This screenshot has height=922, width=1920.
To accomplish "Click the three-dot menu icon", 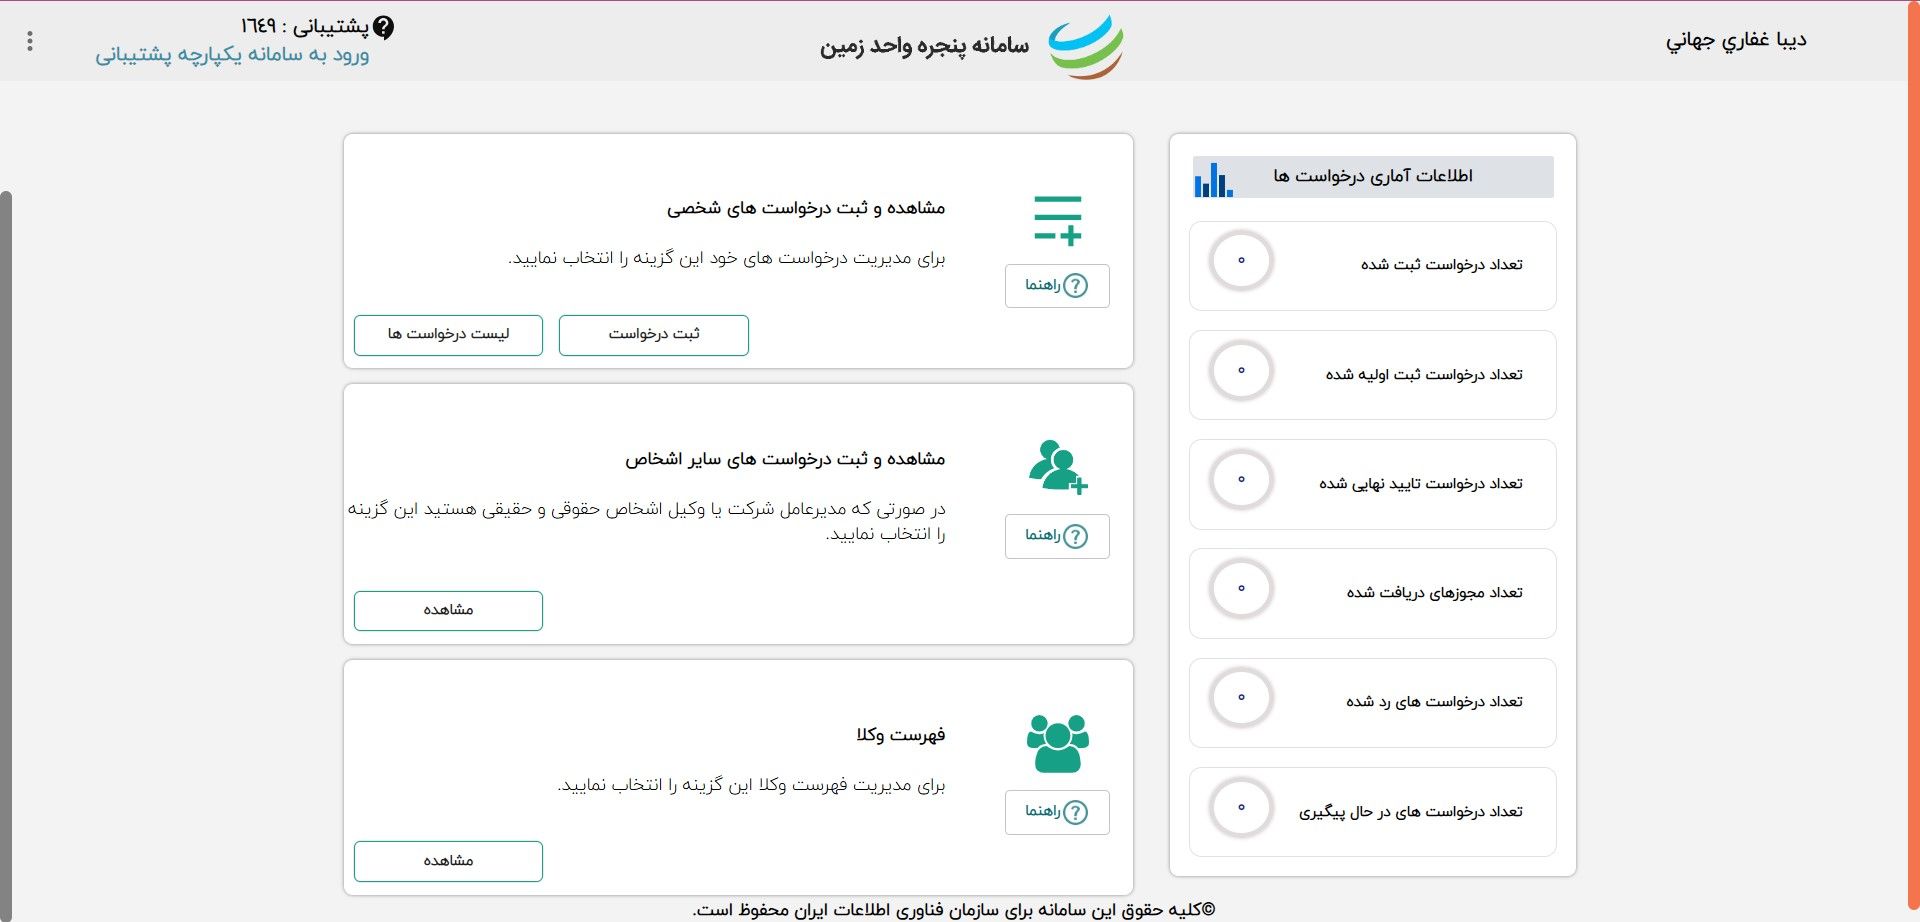I will [x=29, y=41].
